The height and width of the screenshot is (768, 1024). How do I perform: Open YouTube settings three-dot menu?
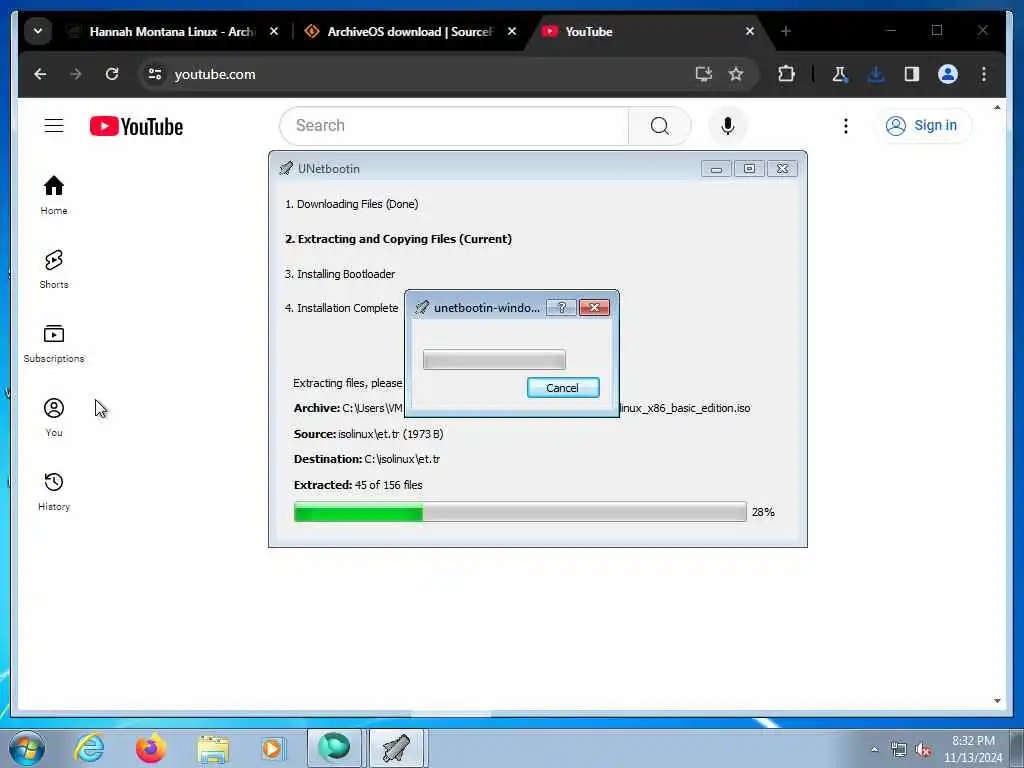pyautogui.click(x=846, y=125)
